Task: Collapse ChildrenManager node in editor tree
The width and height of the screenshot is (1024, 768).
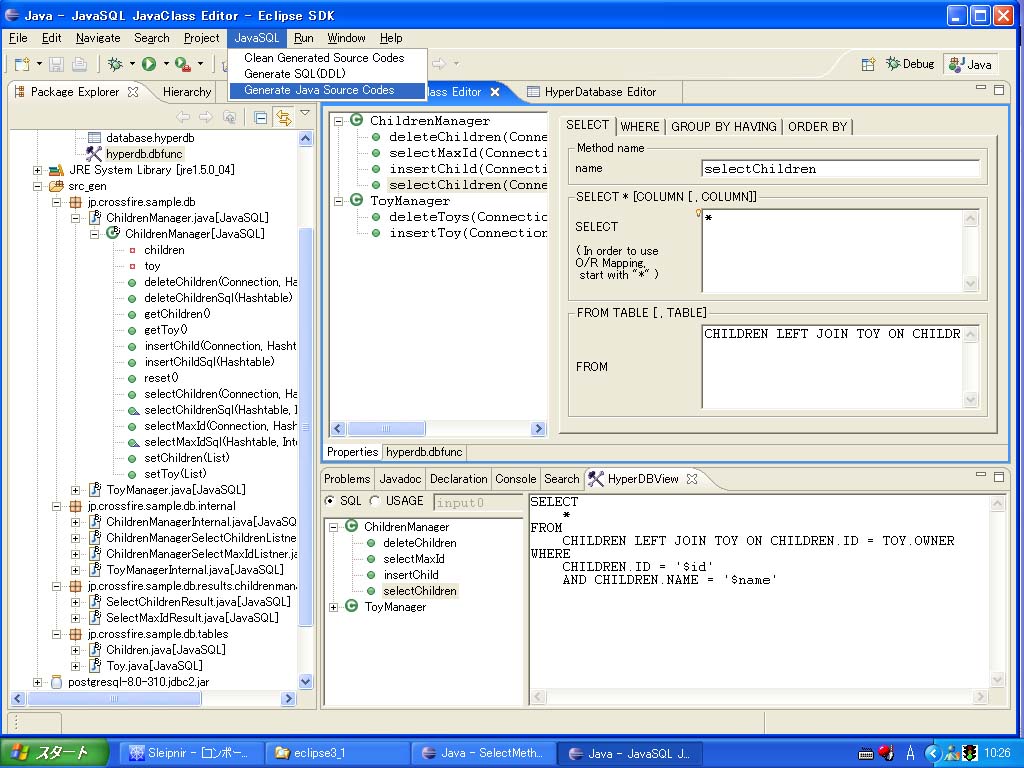Action: pos(339,121)
